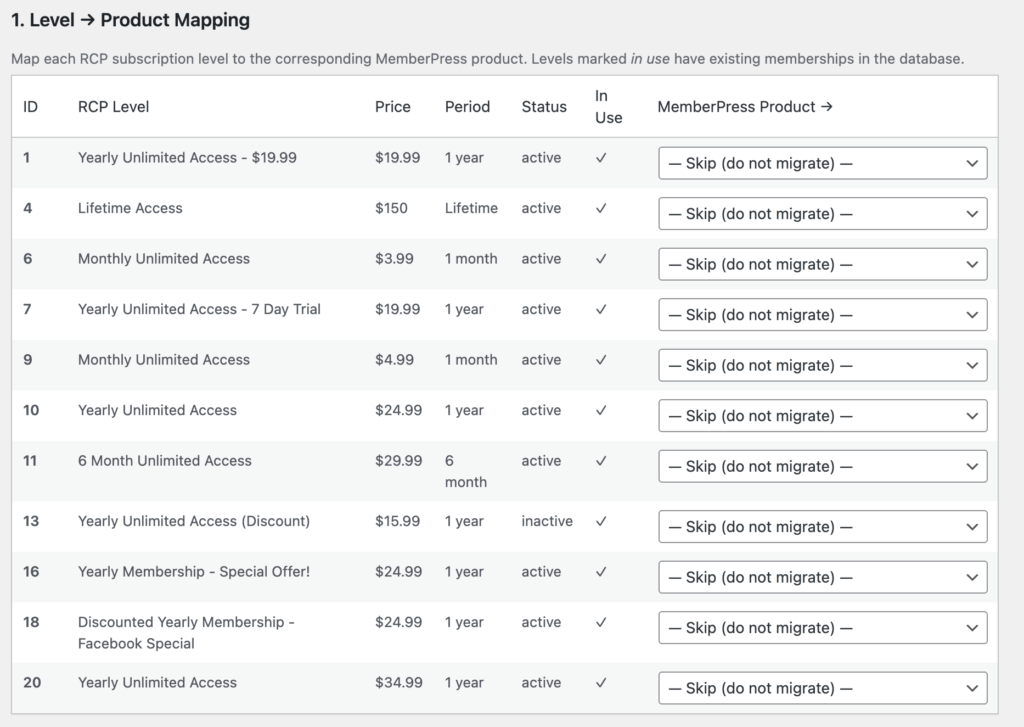Open product dropdown for $24.99 Yearly Unlimited Access
Viewport: 1024px width, 727px height.
click(x=822, y=416)
